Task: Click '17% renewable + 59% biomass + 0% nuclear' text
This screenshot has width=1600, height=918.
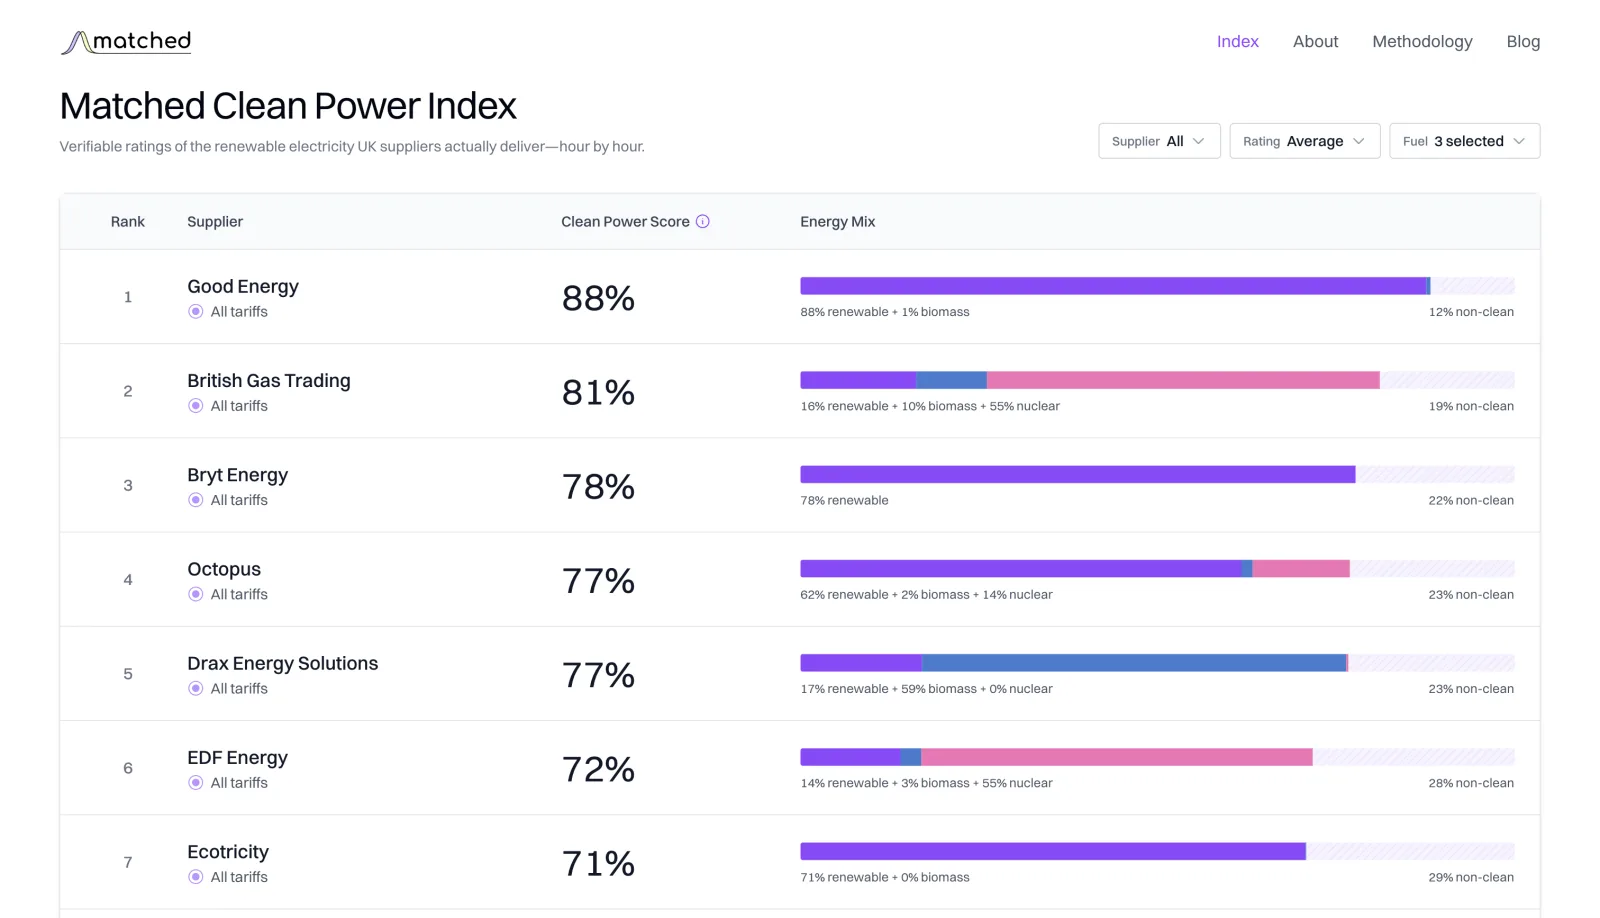Action: tap(926, 689)
